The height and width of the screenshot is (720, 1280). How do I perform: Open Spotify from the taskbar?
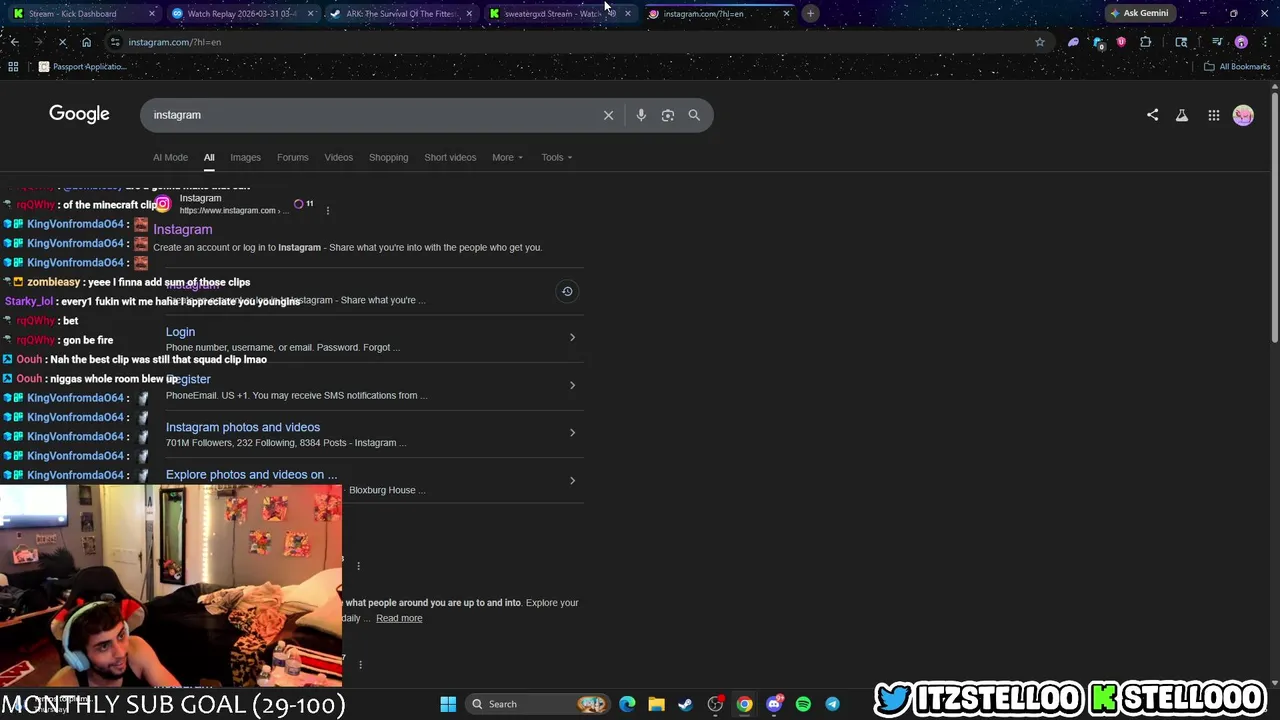(x=803, y=704)
